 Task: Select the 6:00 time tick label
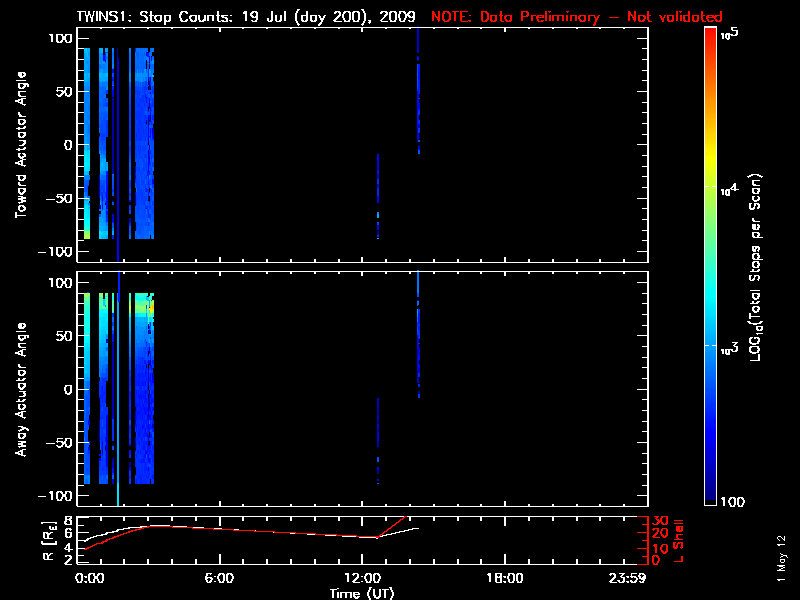click(220, 579)
